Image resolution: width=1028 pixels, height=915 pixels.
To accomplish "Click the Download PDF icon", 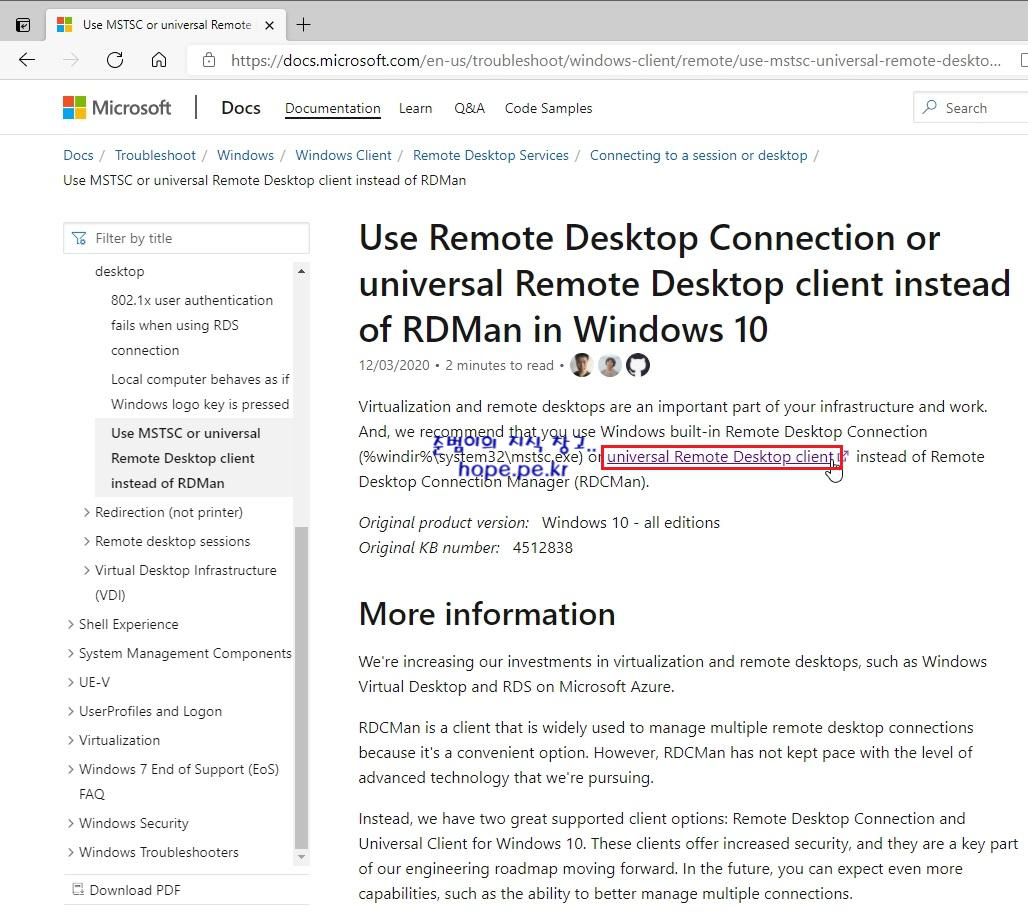I will click(78, 889).
